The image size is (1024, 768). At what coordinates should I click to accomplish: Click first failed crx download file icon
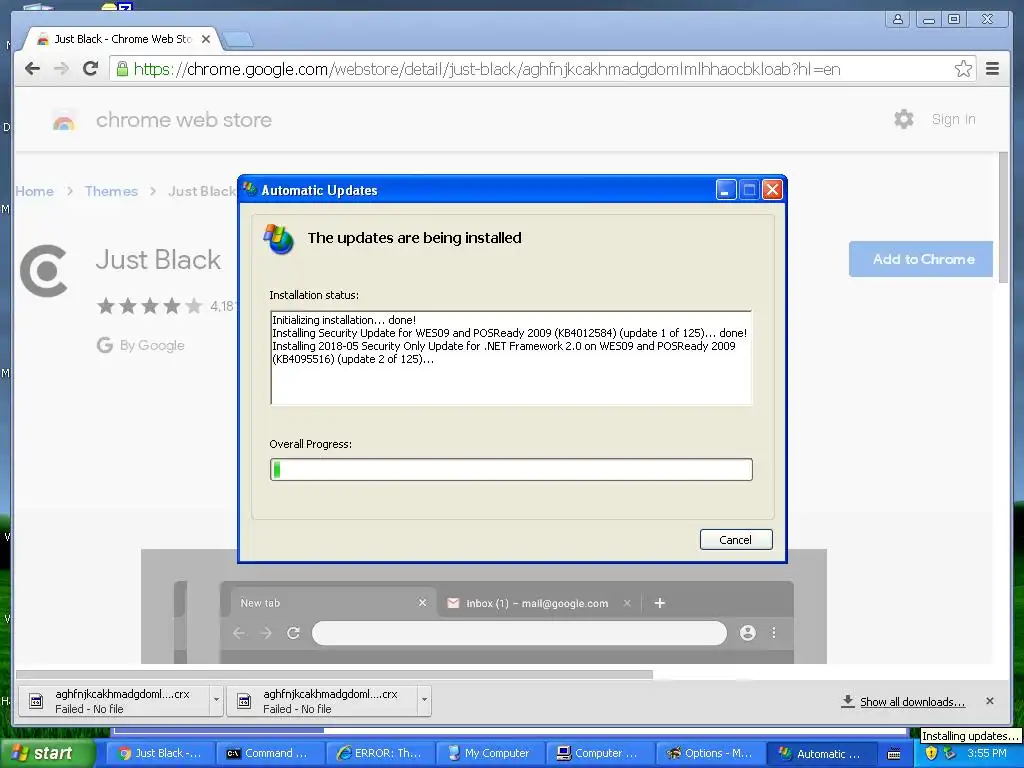tap(37, 701)
